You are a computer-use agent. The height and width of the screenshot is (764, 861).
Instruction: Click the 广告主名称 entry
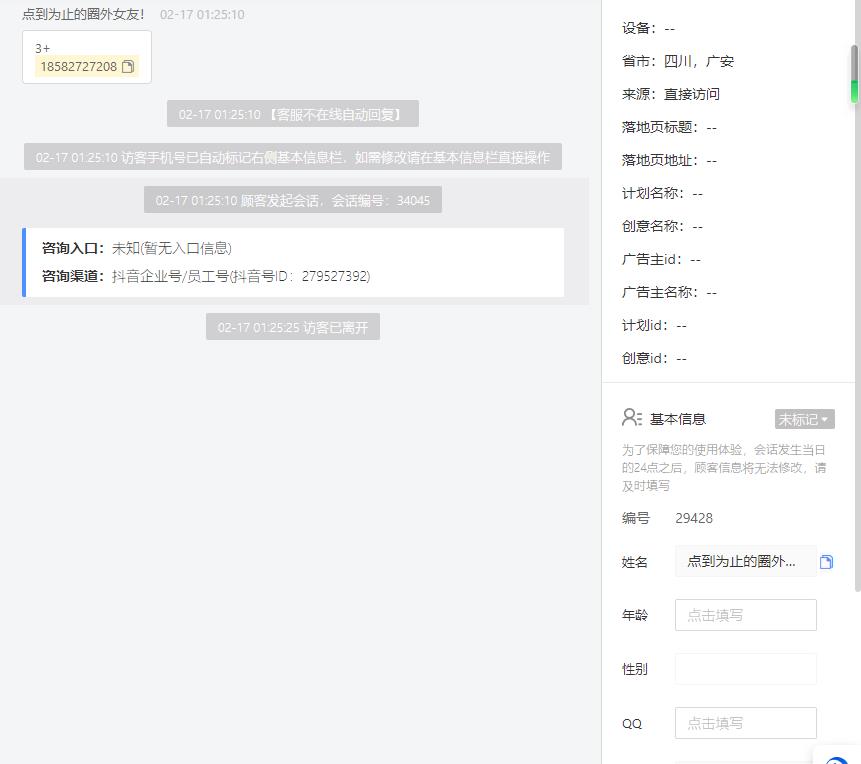pyautogui.click(x=669, y=292)
